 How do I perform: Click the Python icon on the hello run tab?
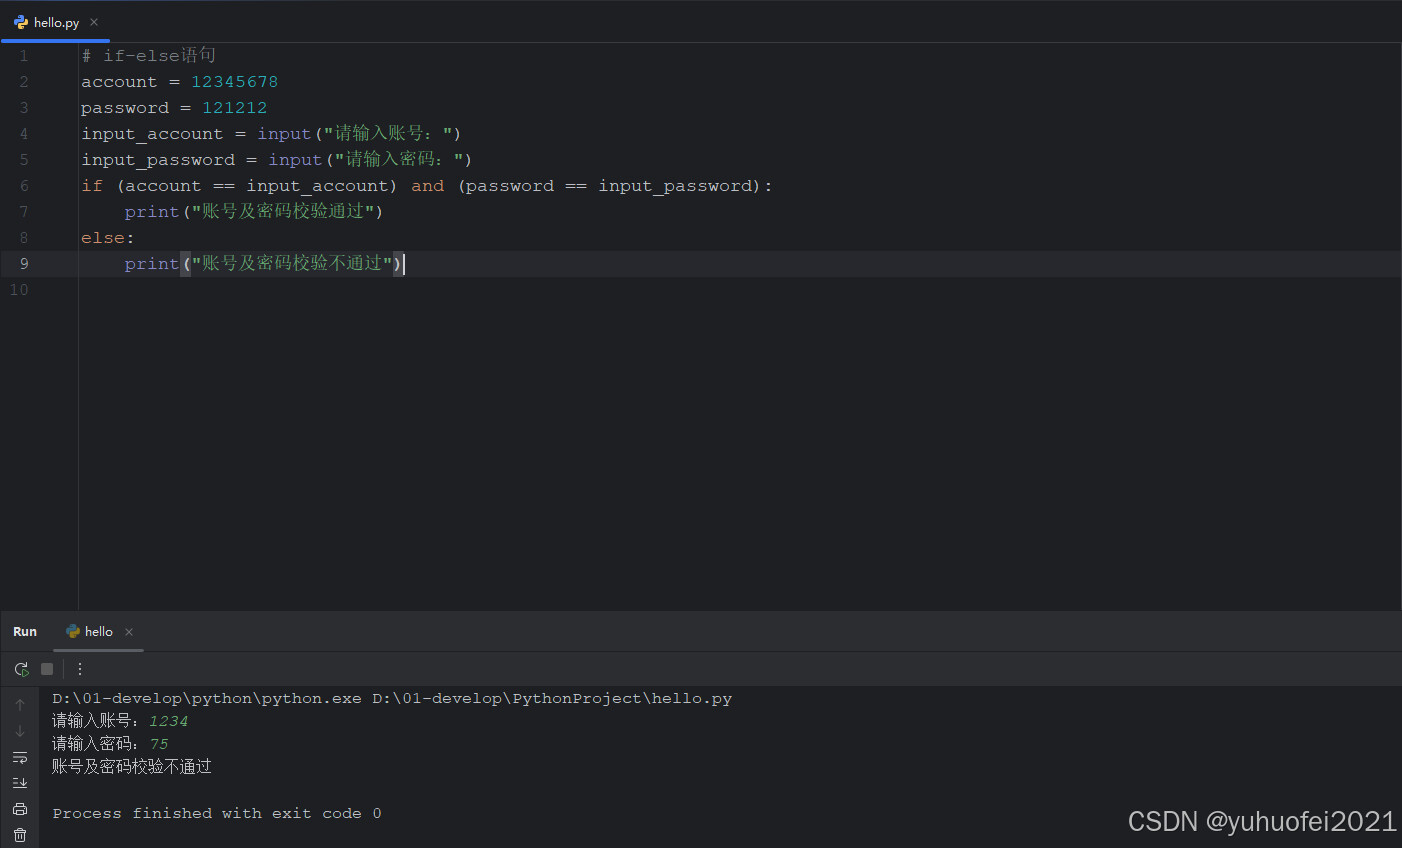coord(72,632)
